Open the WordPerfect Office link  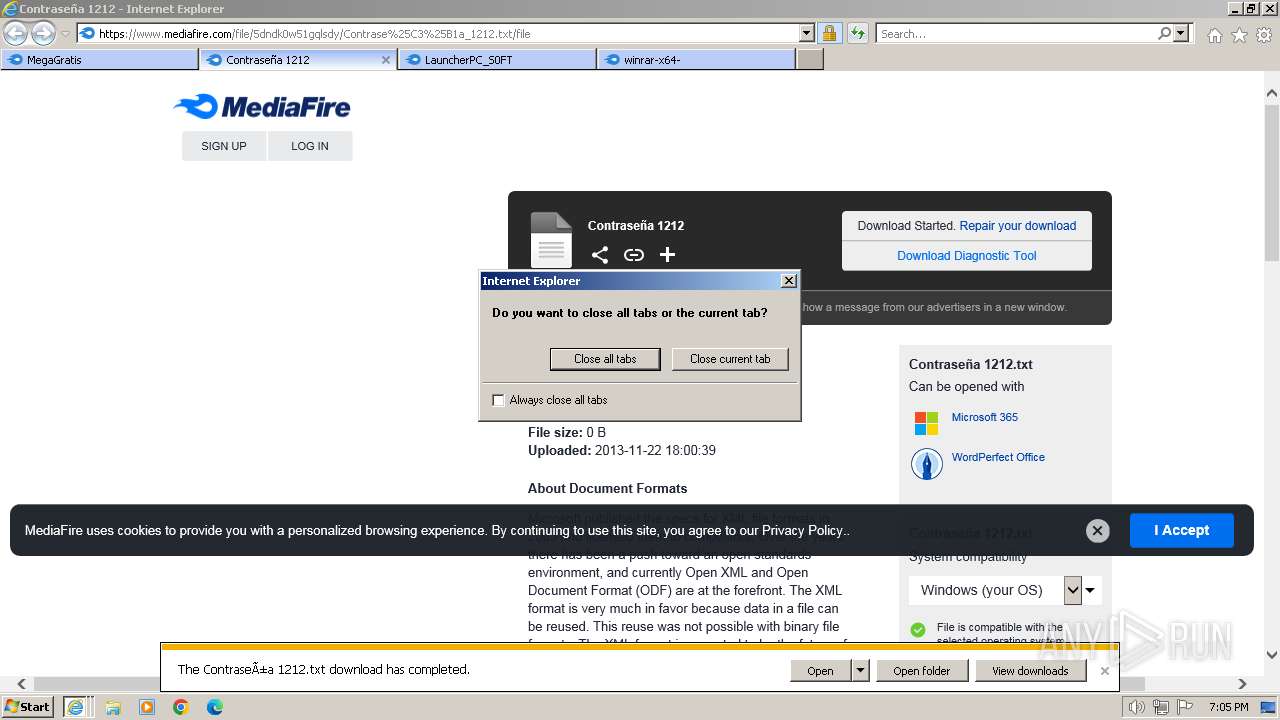[x=998, y=457]
